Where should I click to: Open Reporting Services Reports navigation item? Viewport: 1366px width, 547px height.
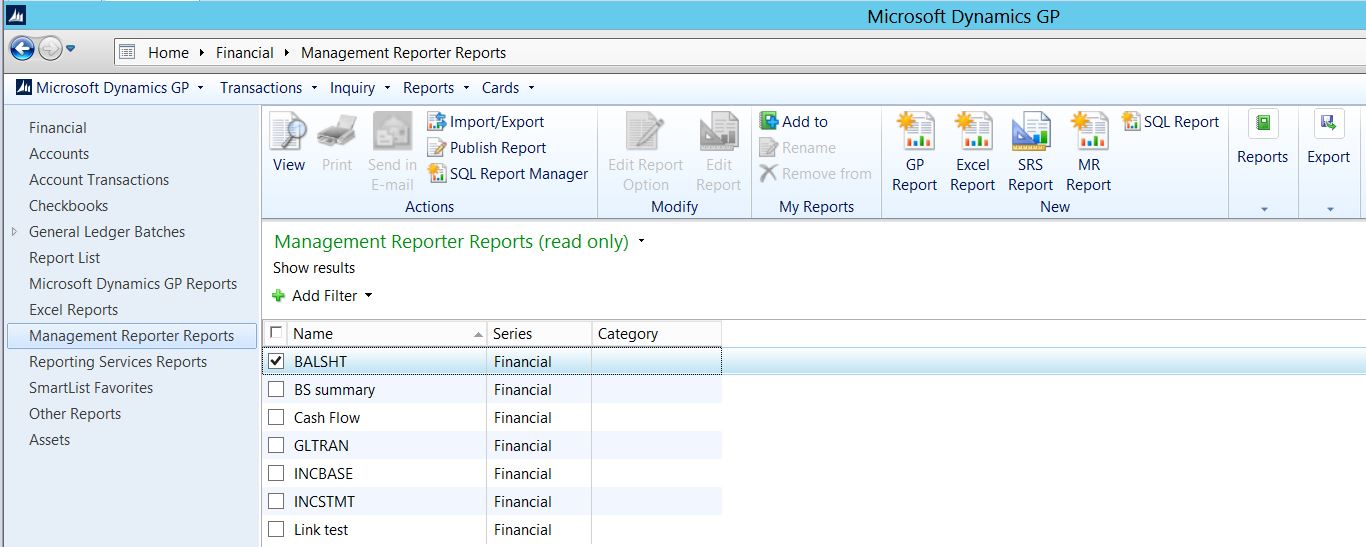point(118,361)
